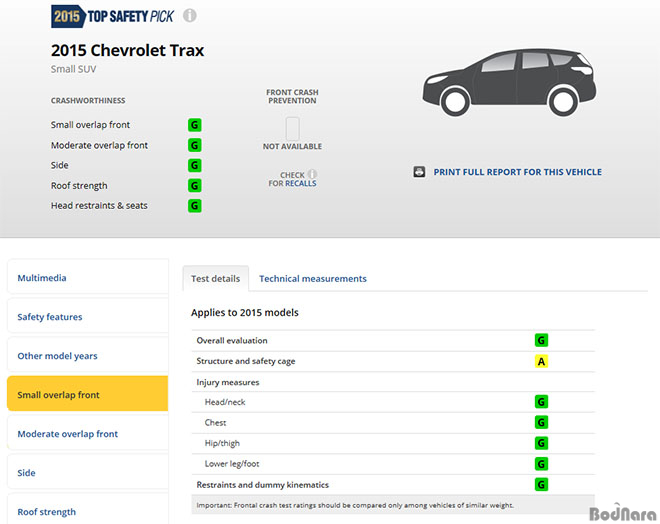Open the Safety features sidebar section

point(88,317)
